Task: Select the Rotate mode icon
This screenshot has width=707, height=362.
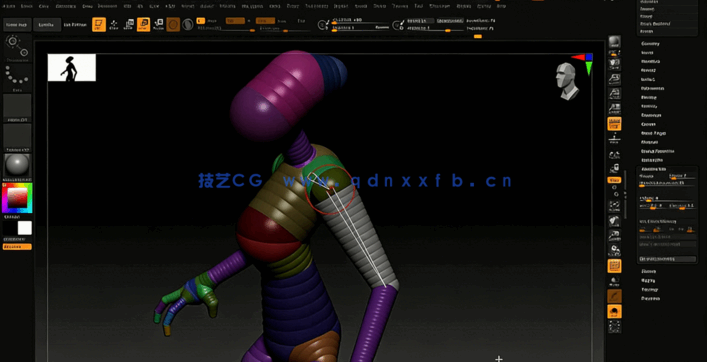Action: (158, 24)
